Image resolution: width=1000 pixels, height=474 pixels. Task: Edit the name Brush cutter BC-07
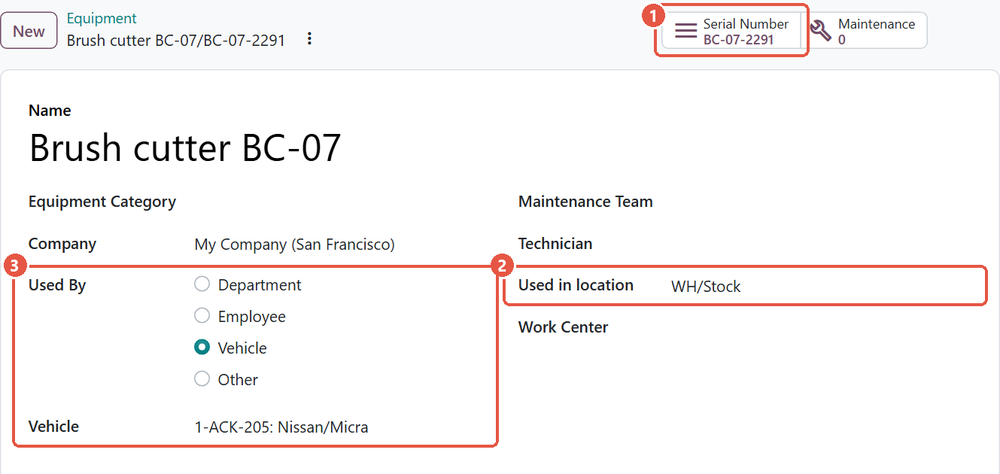point(185,148)
